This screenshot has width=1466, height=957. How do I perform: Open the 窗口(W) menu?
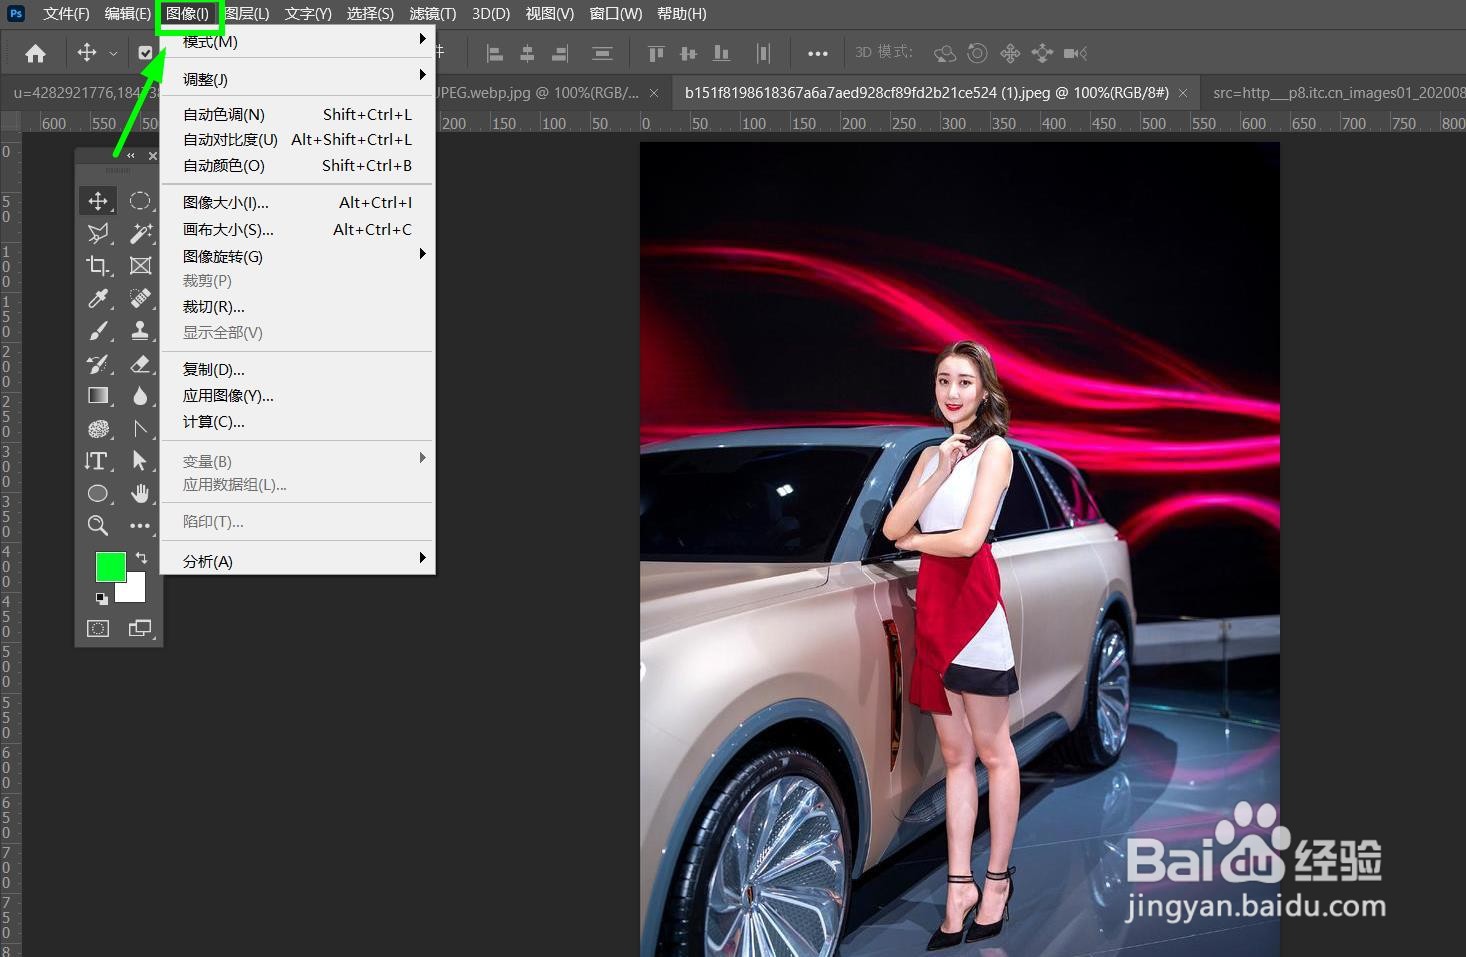[x=616, y=13]
